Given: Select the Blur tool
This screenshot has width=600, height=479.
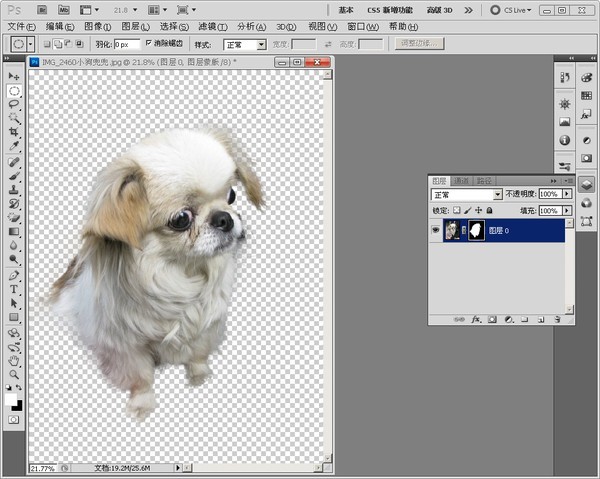Looking at the screenshot, I should click(x=14, y=245).
